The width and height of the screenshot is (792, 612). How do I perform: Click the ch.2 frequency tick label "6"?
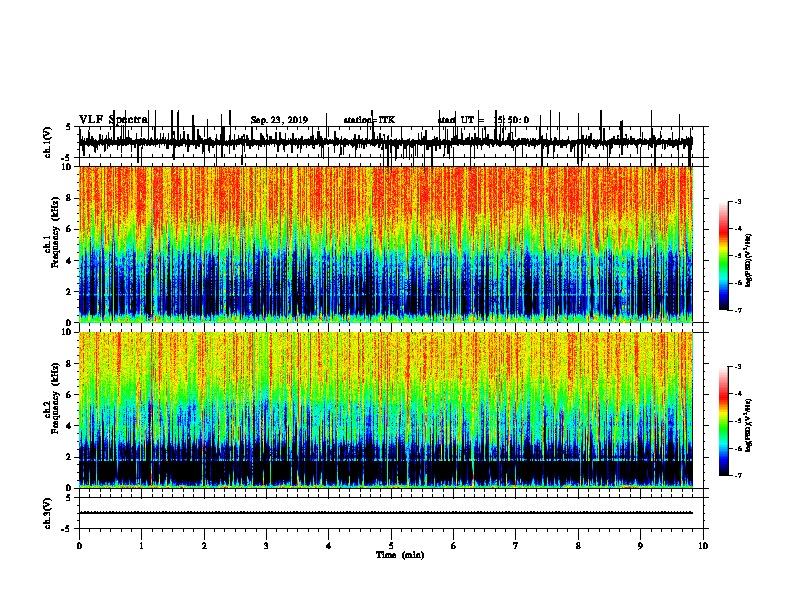pyautogui.click(x=70, y=395)
